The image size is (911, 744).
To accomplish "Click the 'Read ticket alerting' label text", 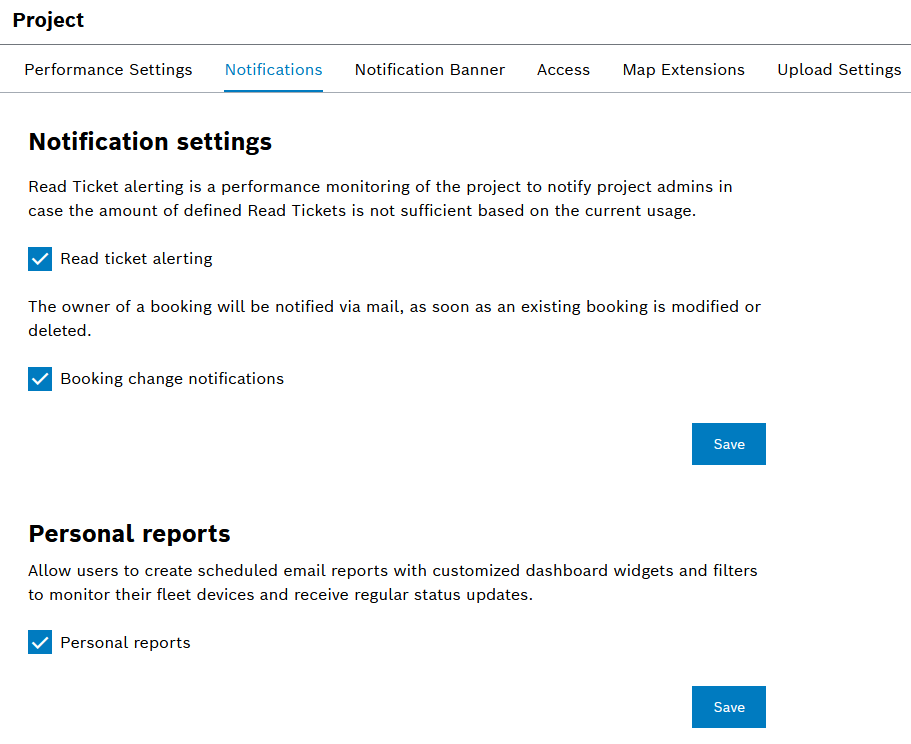I will coord(136,259).
